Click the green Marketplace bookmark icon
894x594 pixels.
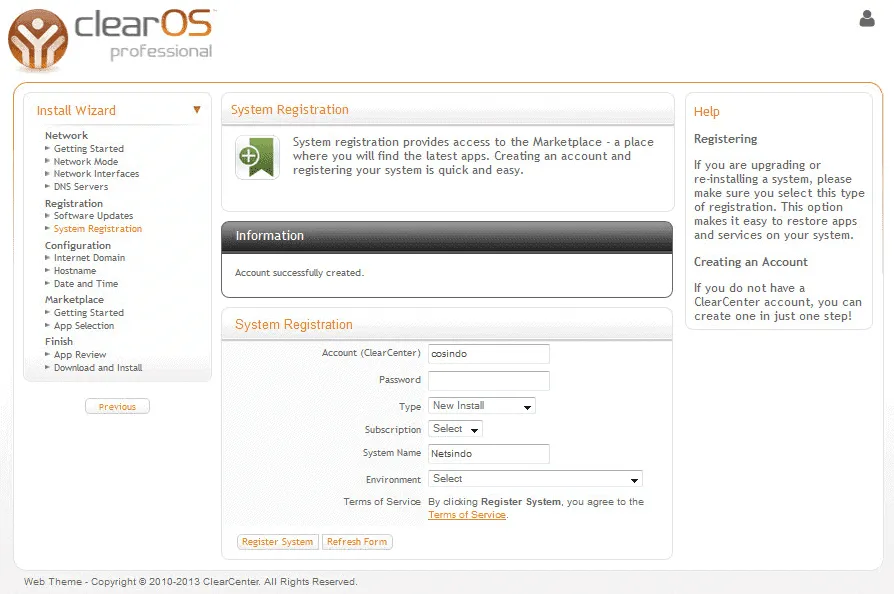257,158
